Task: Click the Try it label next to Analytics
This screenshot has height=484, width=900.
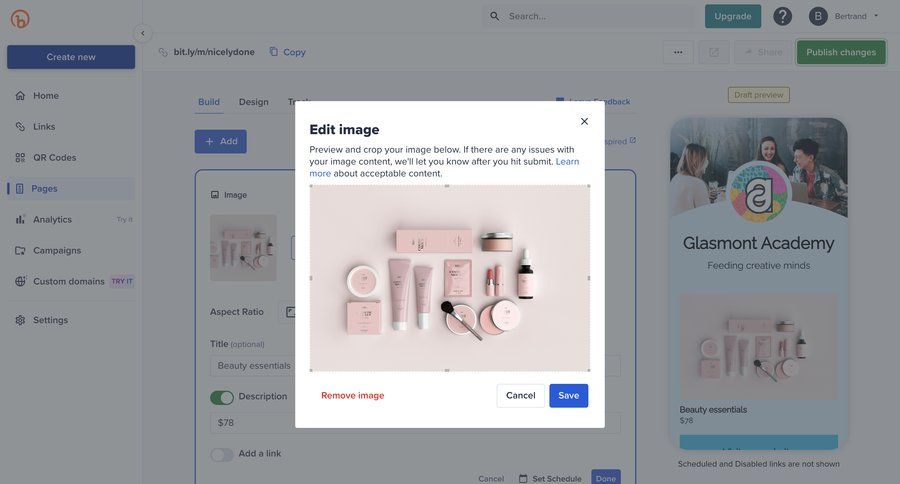Action: click(x=125, y=219)
